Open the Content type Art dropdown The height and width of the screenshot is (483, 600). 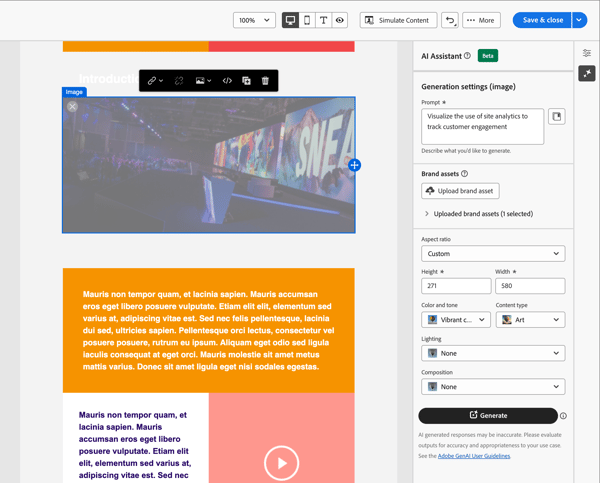530,320
